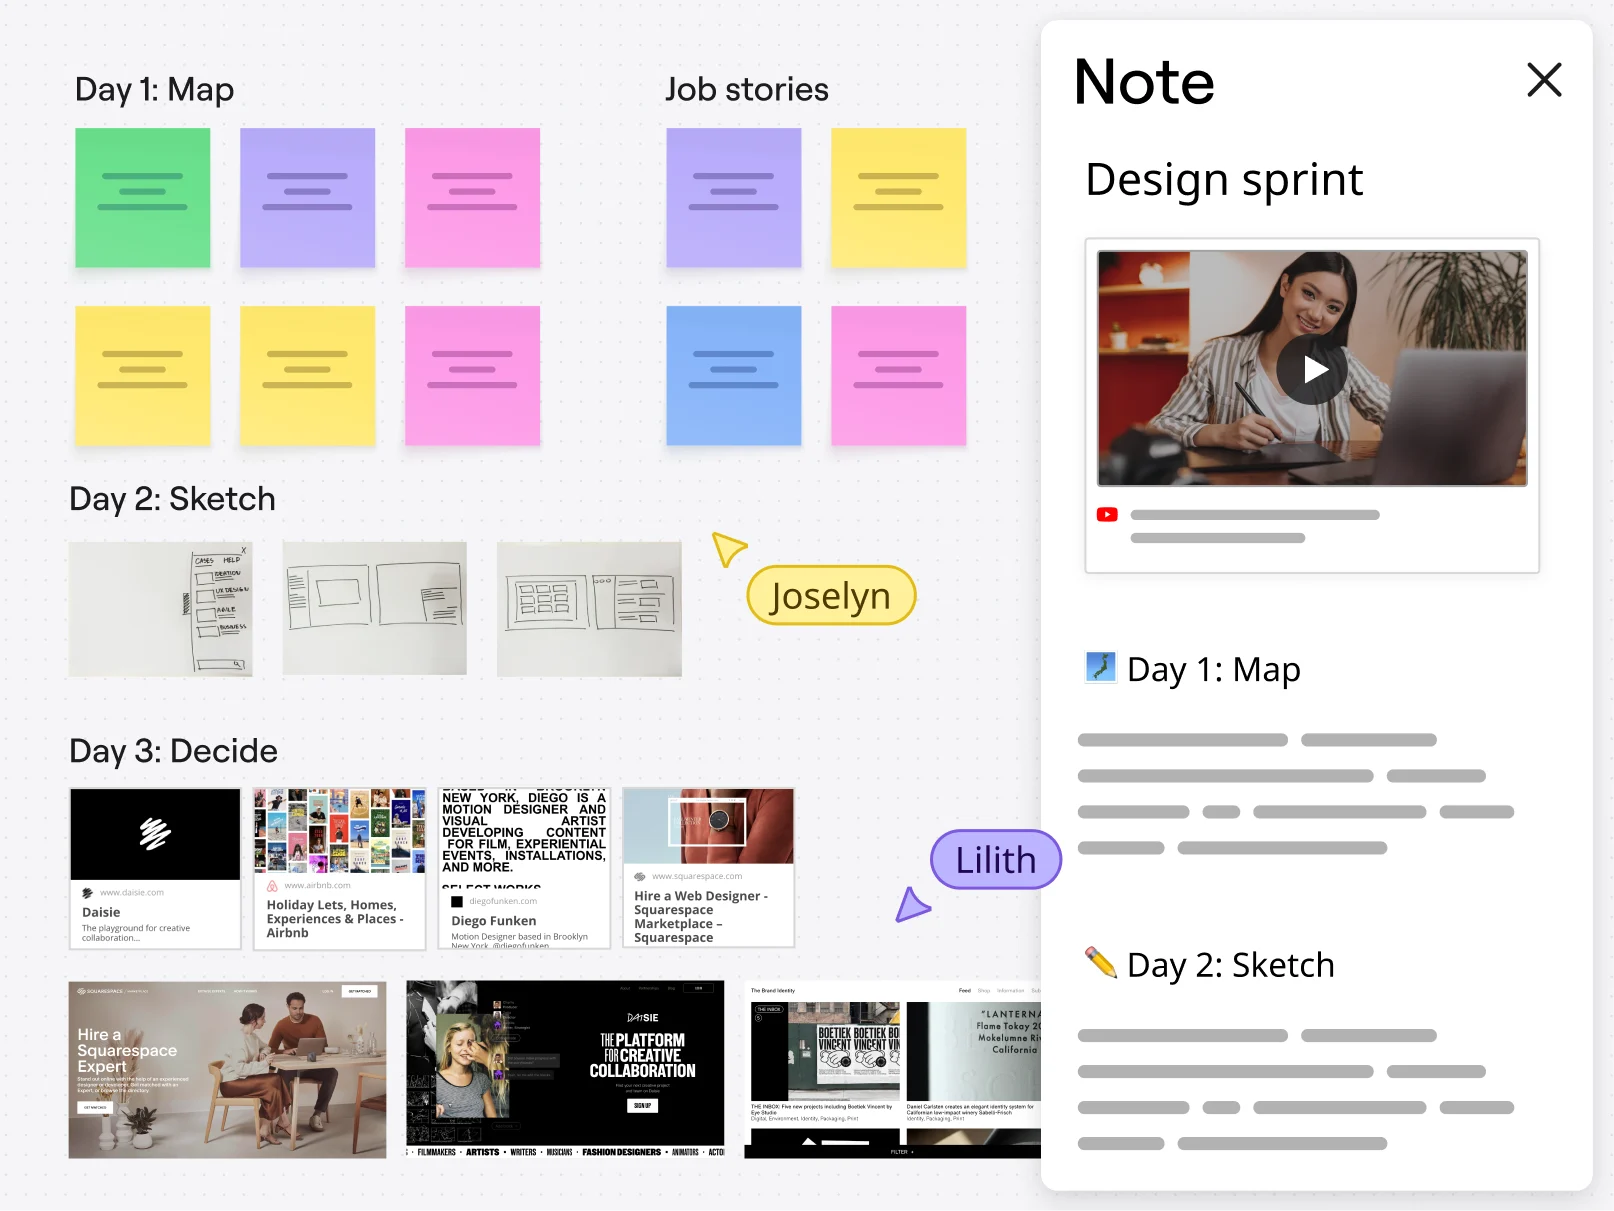Select the 'Design sprint' title in the note
1614x1211 pixels.
tap(1224, 180)
